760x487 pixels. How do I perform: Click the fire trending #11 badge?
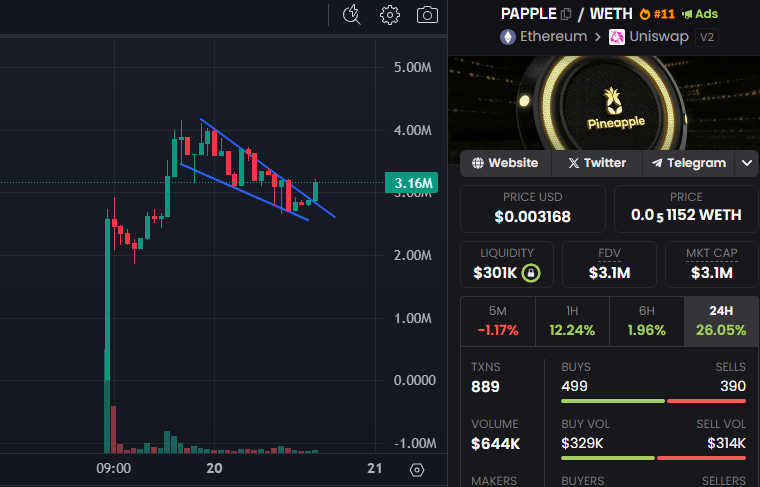(657, 14)
